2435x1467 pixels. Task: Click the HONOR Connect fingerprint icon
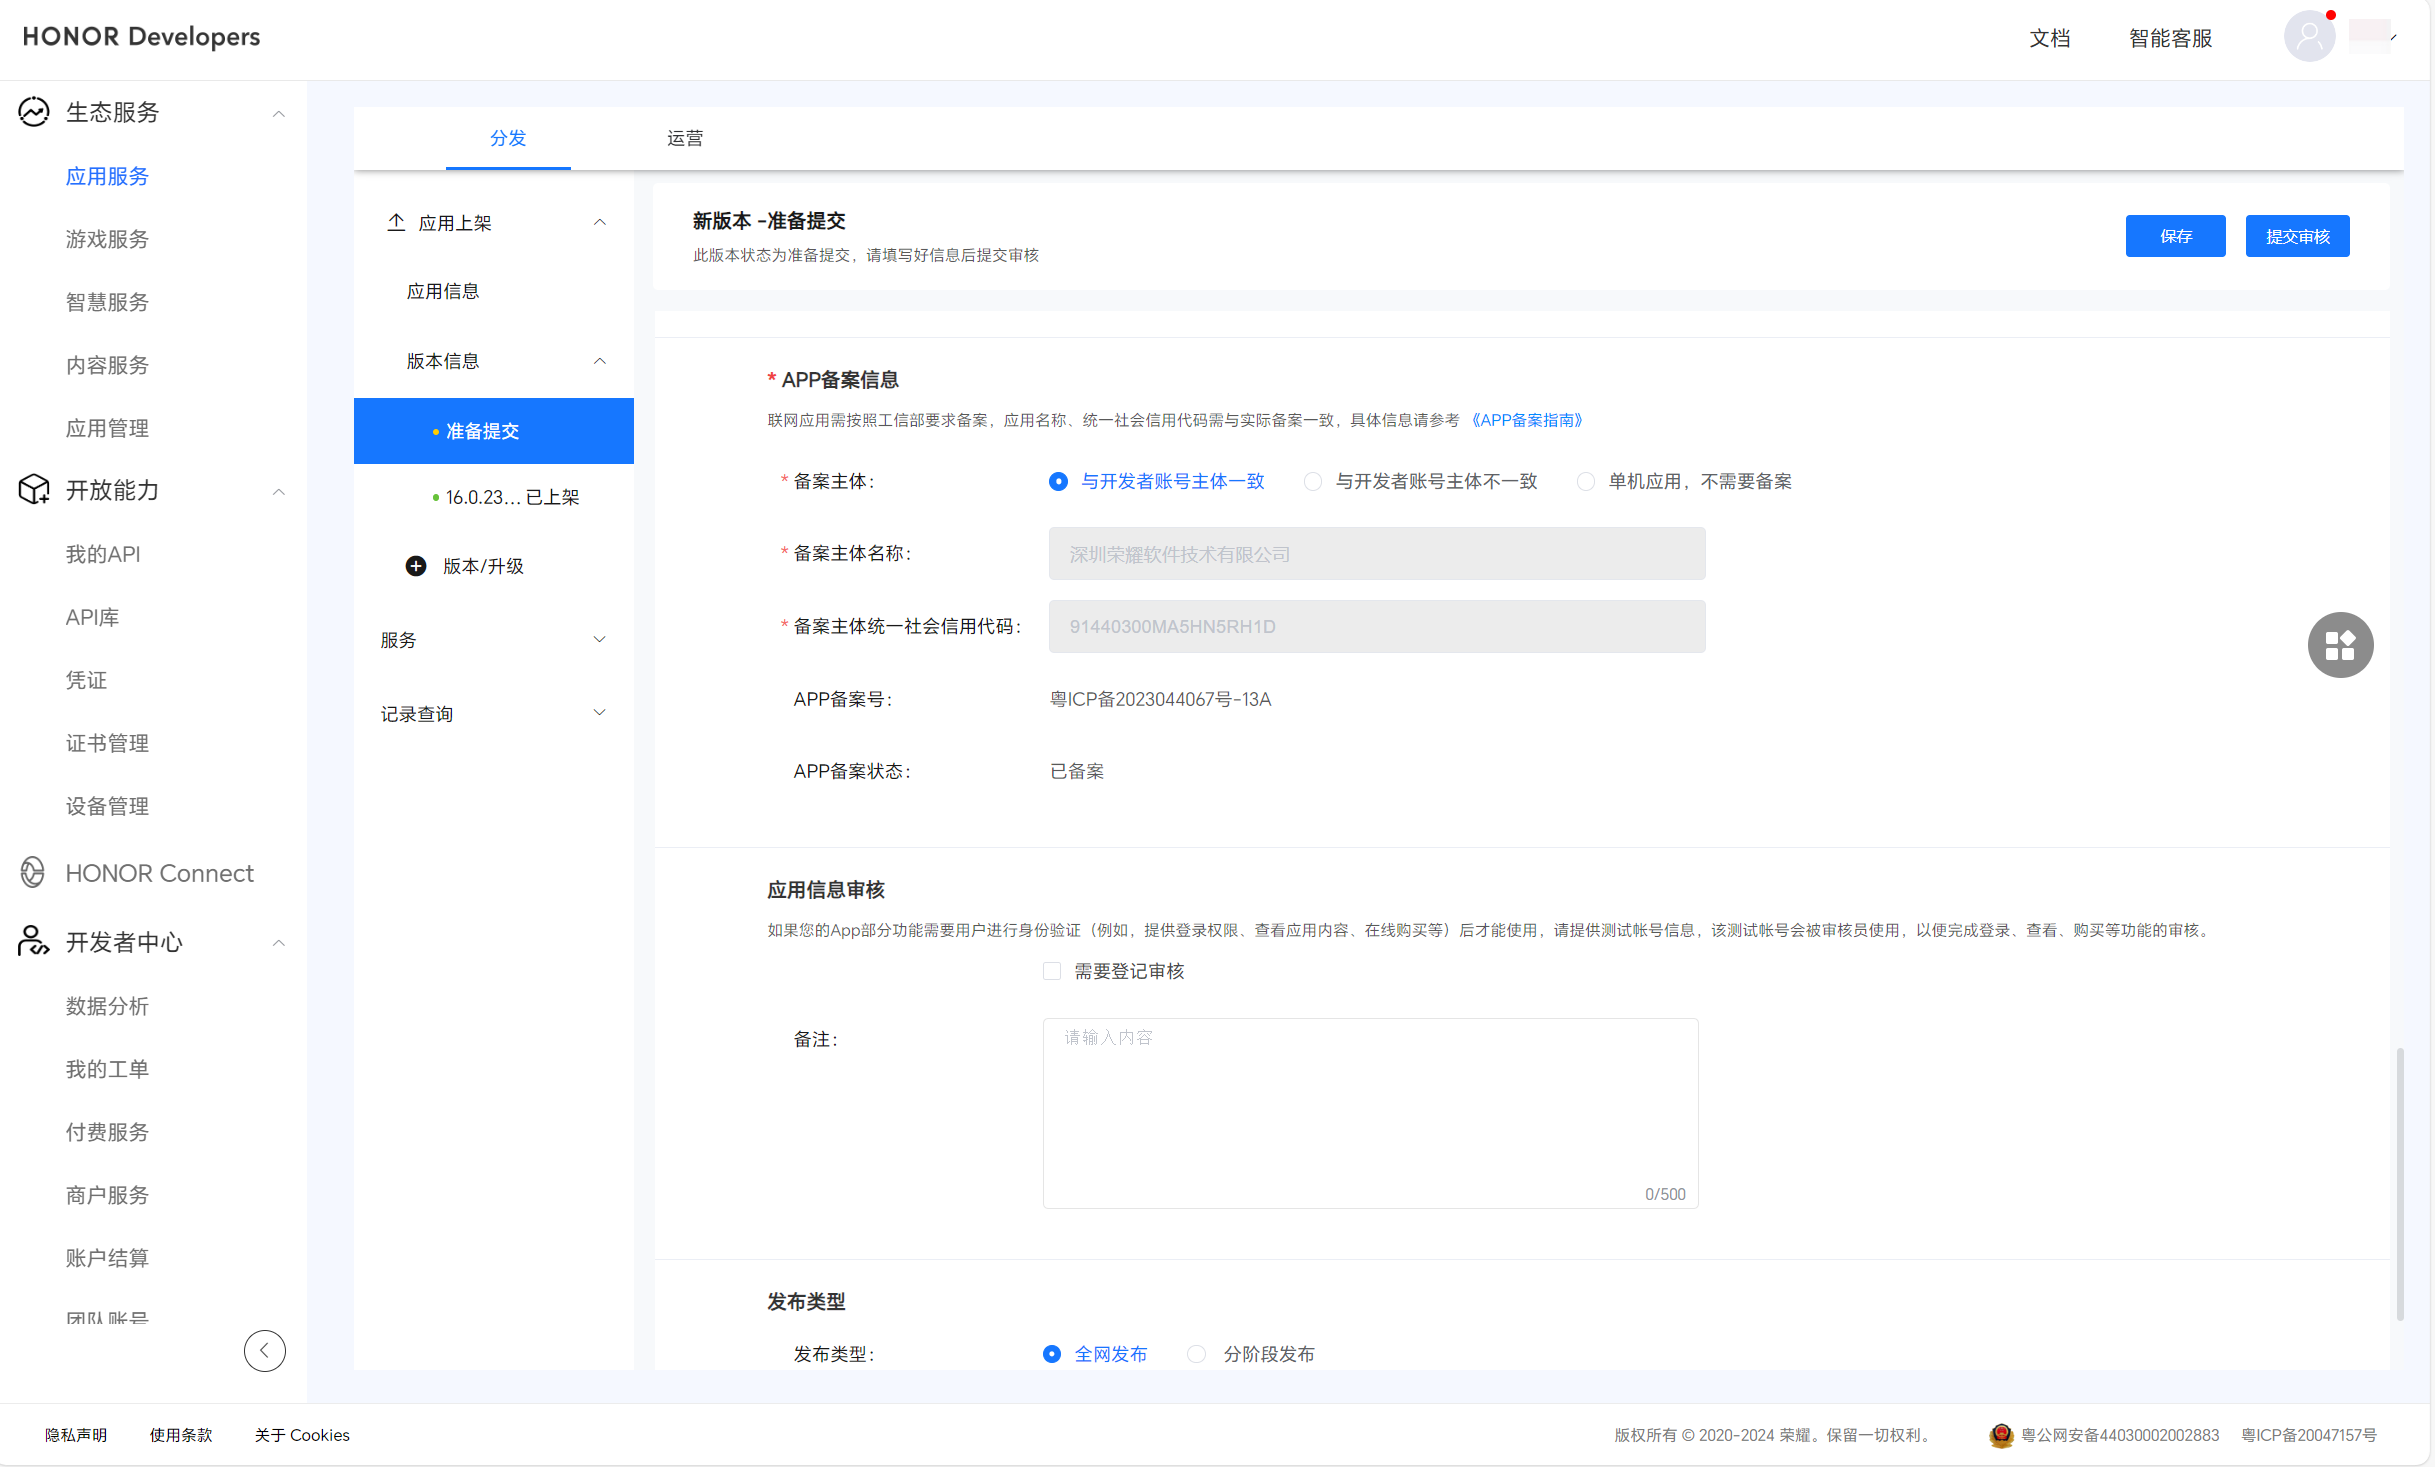33,872
